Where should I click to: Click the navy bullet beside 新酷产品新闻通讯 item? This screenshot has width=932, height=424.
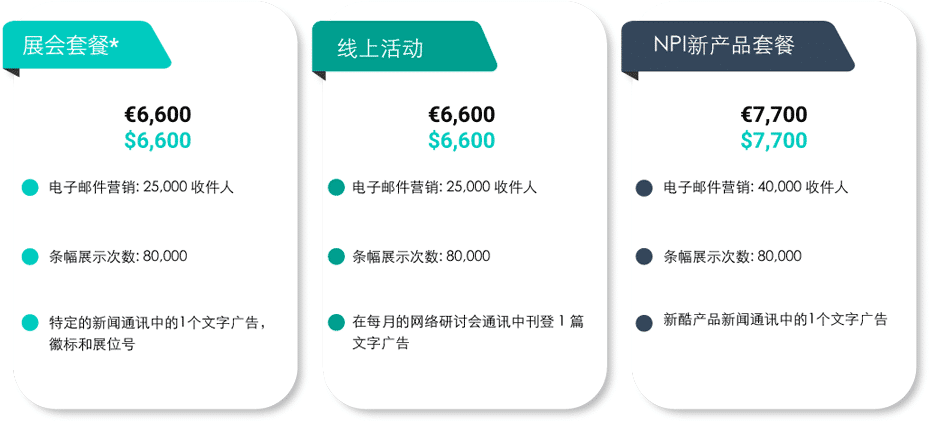(644, 323)
